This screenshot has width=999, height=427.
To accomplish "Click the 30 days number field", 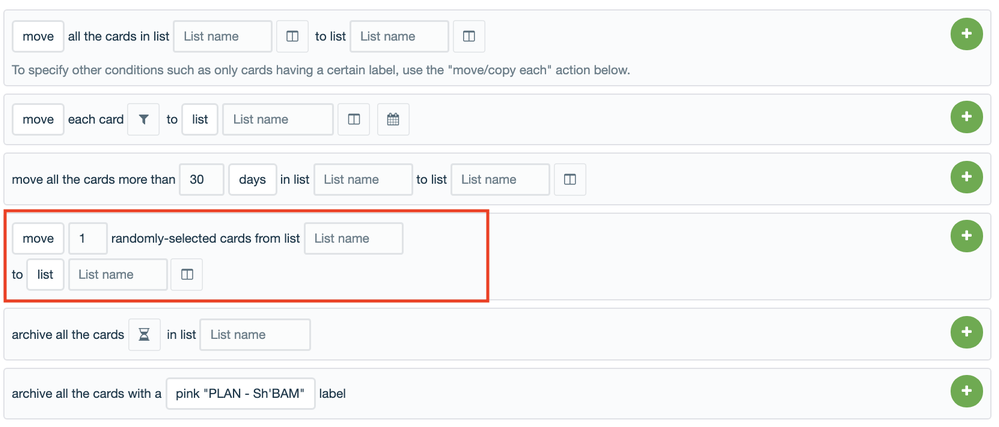I will (x=201, y=180).
